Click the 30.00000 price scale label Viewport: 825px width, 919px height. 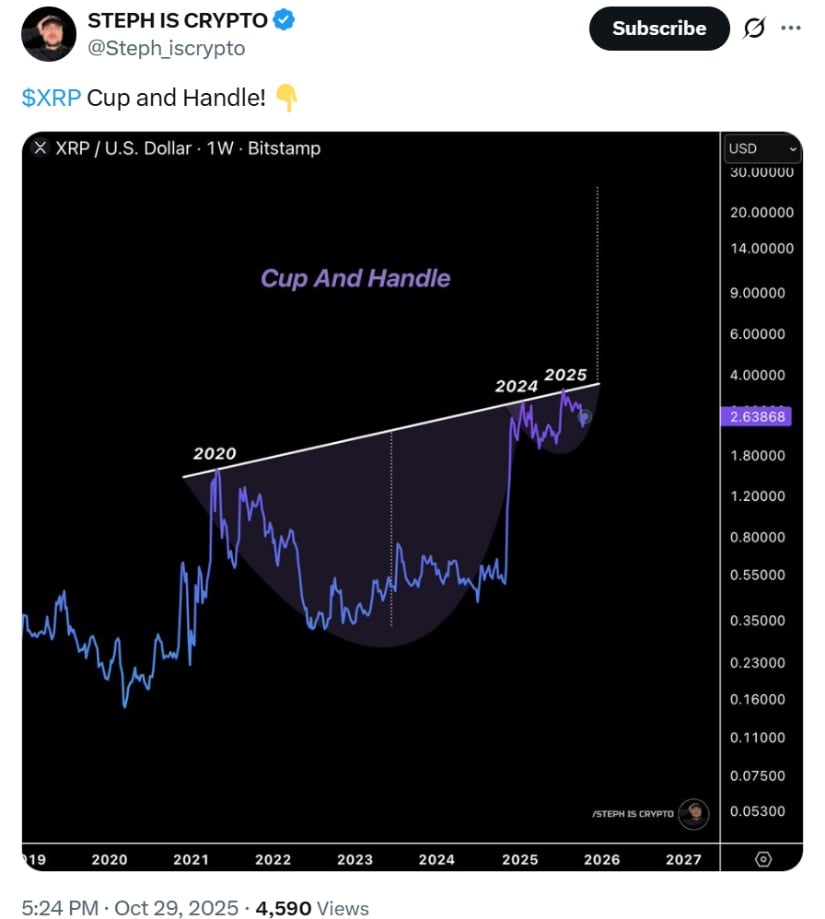click(761, 172)
